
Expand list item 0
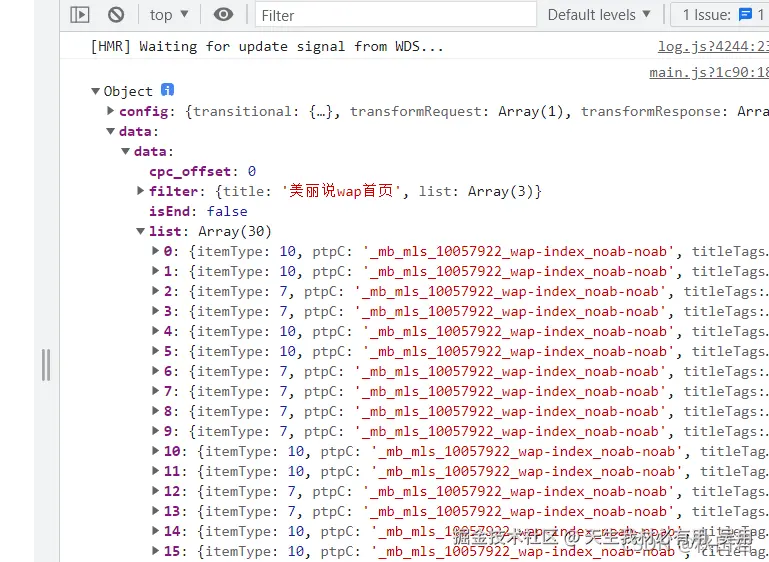(x=155, y=251)
